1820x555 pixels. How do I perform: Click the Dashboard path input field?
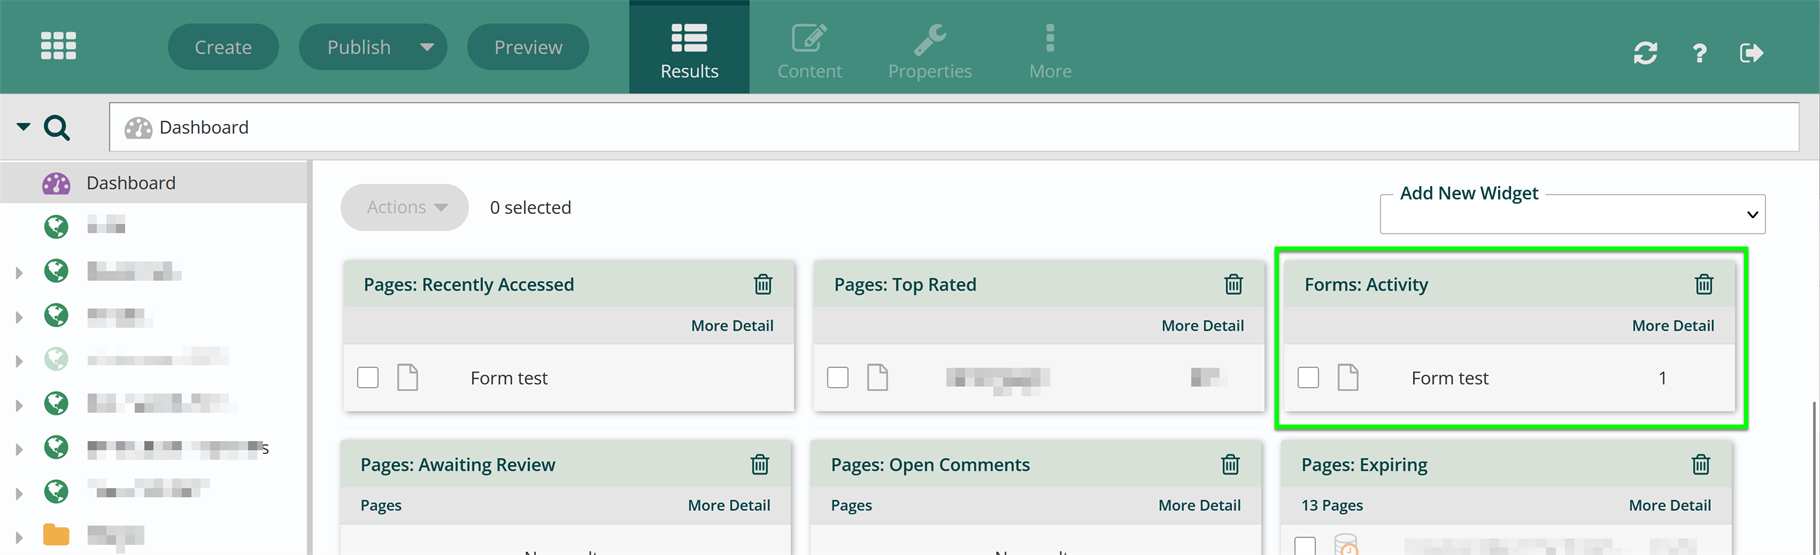(954, 127)
